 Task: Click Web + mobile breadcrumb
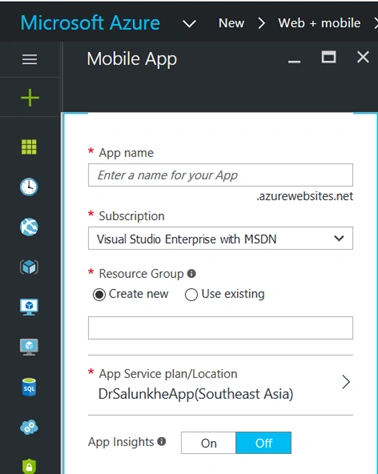click(319, 23)
